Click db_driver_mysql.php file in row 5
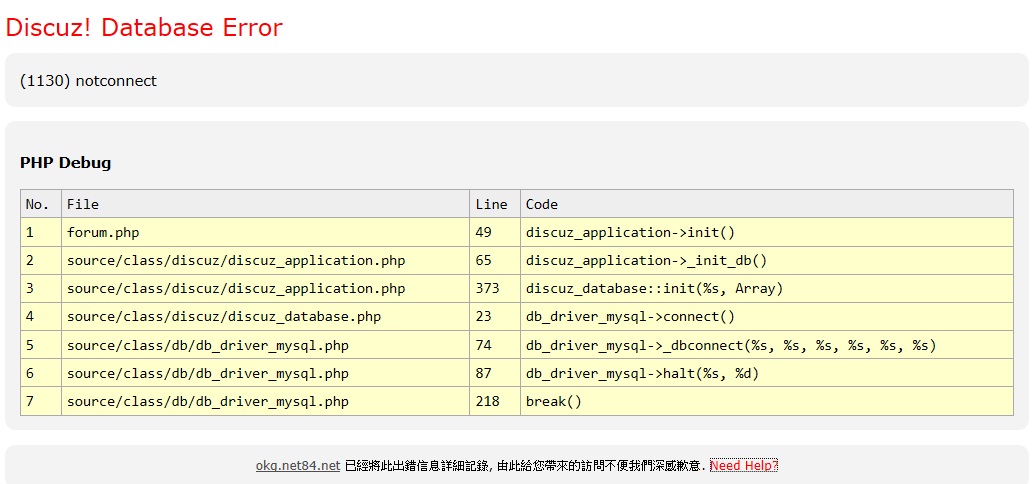The width and height of the screenshot is (1032, 484). [265, 345]
